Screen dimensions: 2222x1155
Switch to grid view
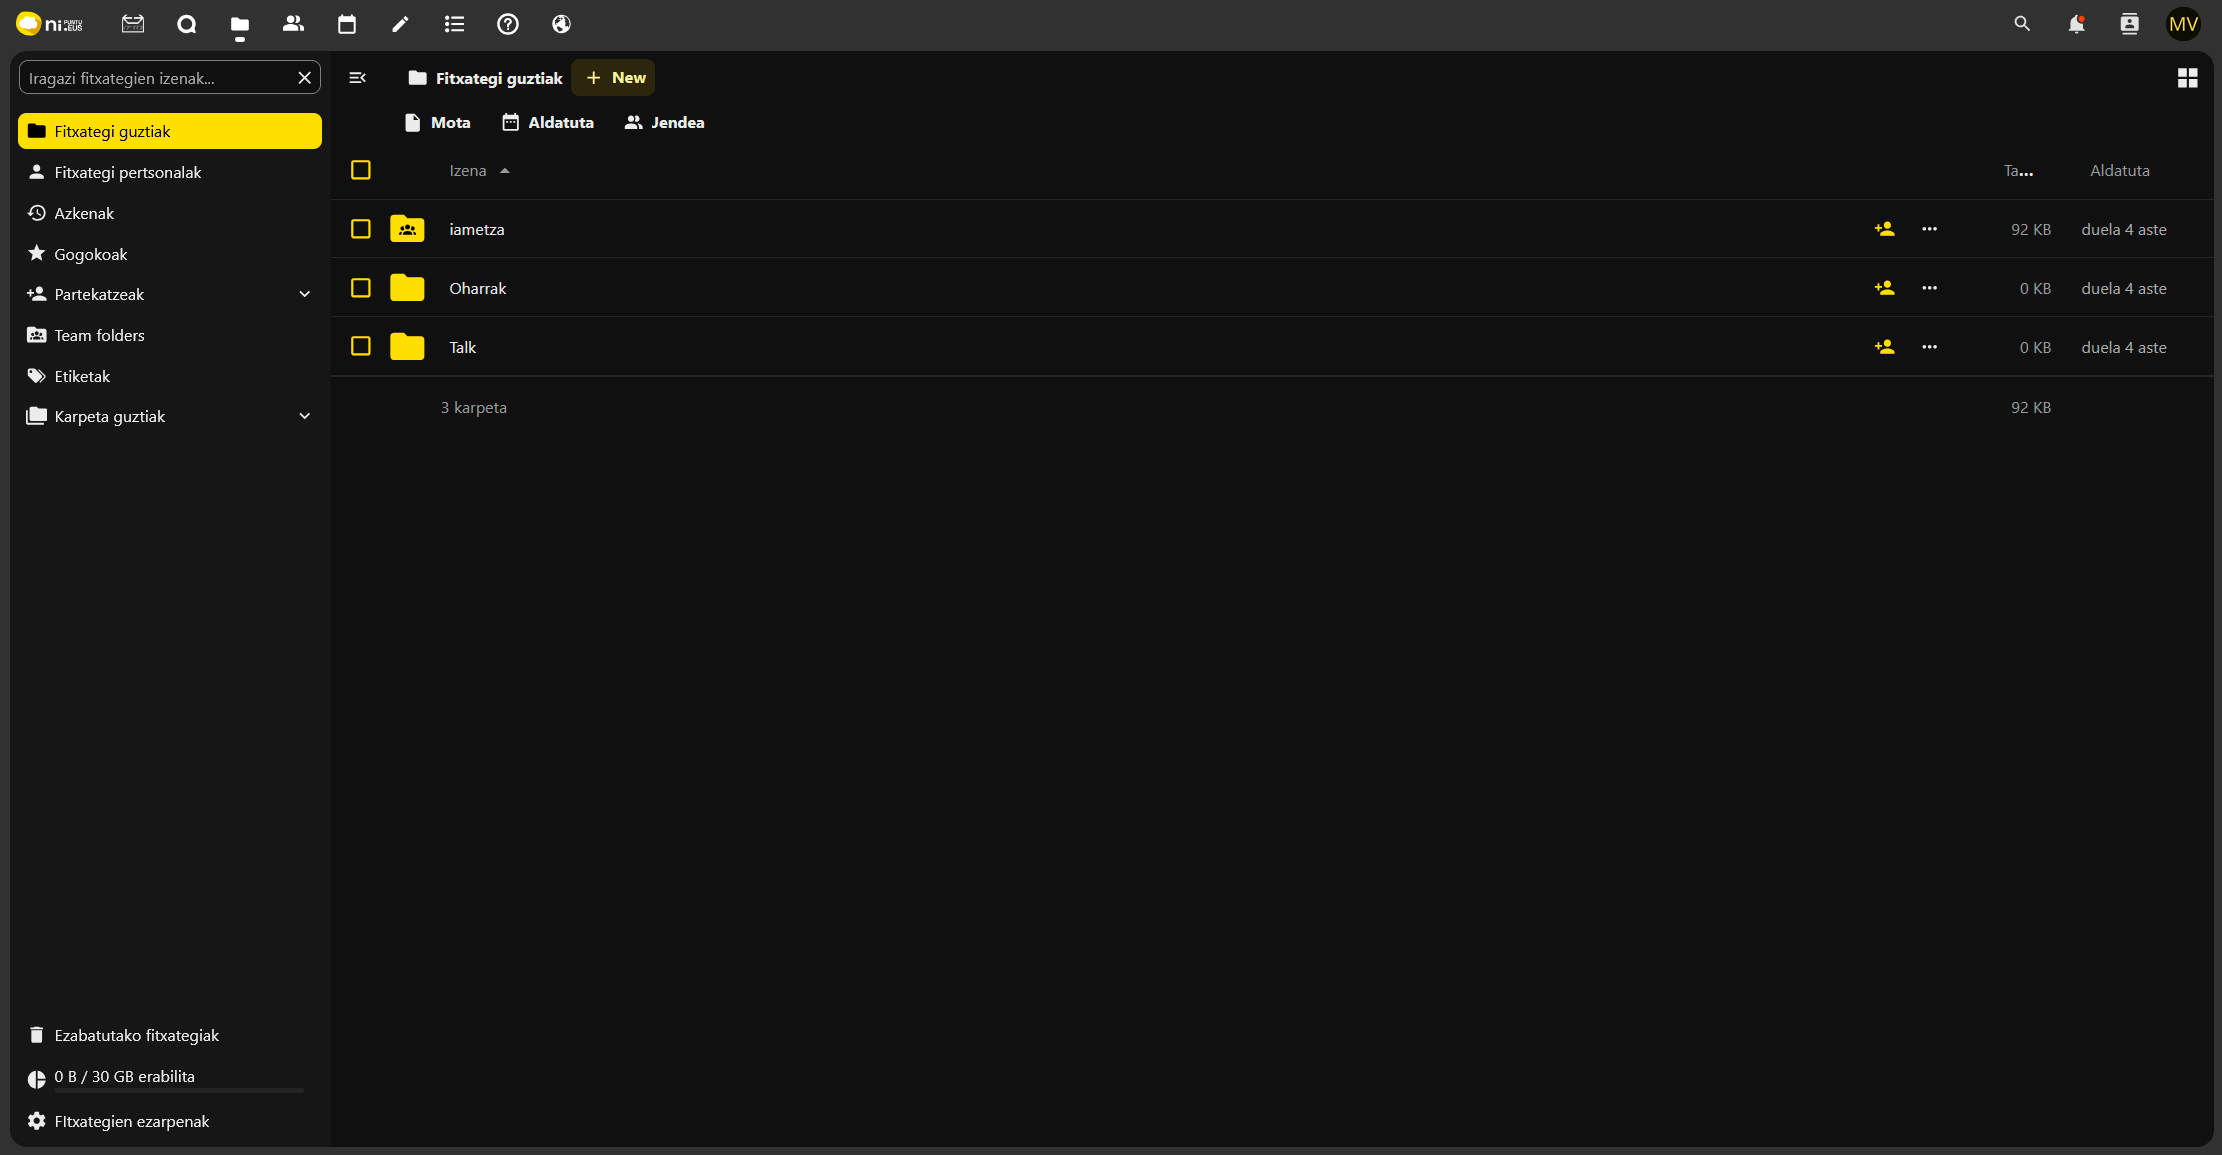pos(2187,78)
